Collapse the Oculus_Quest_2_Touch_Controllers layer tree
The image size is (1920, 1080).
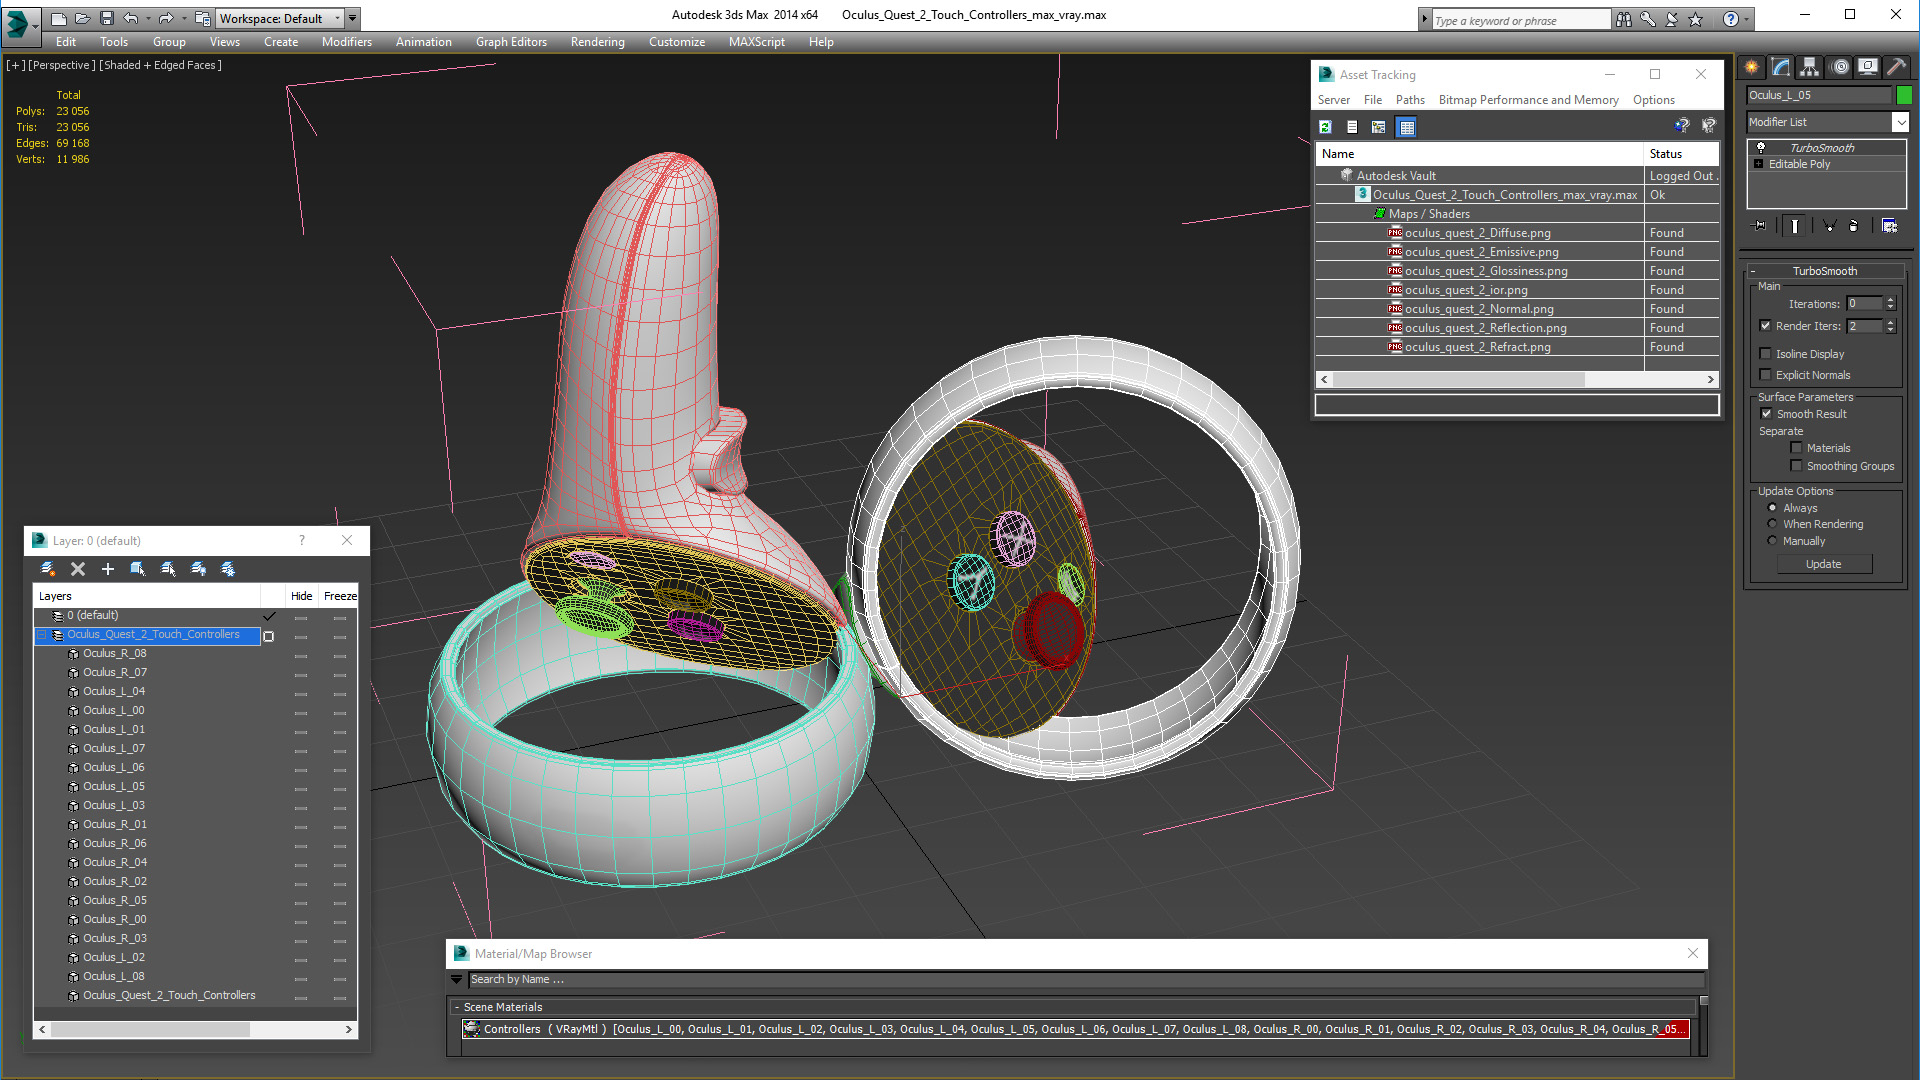pos(42,635)
